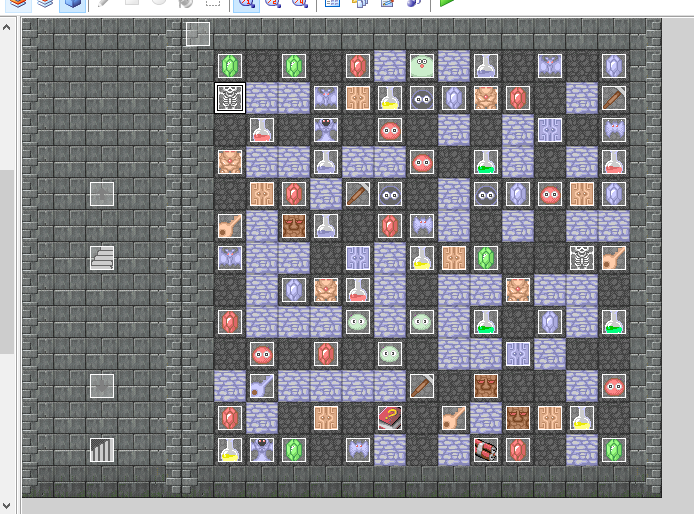Click the staircase tile on left wall

[x=102, y=258]
